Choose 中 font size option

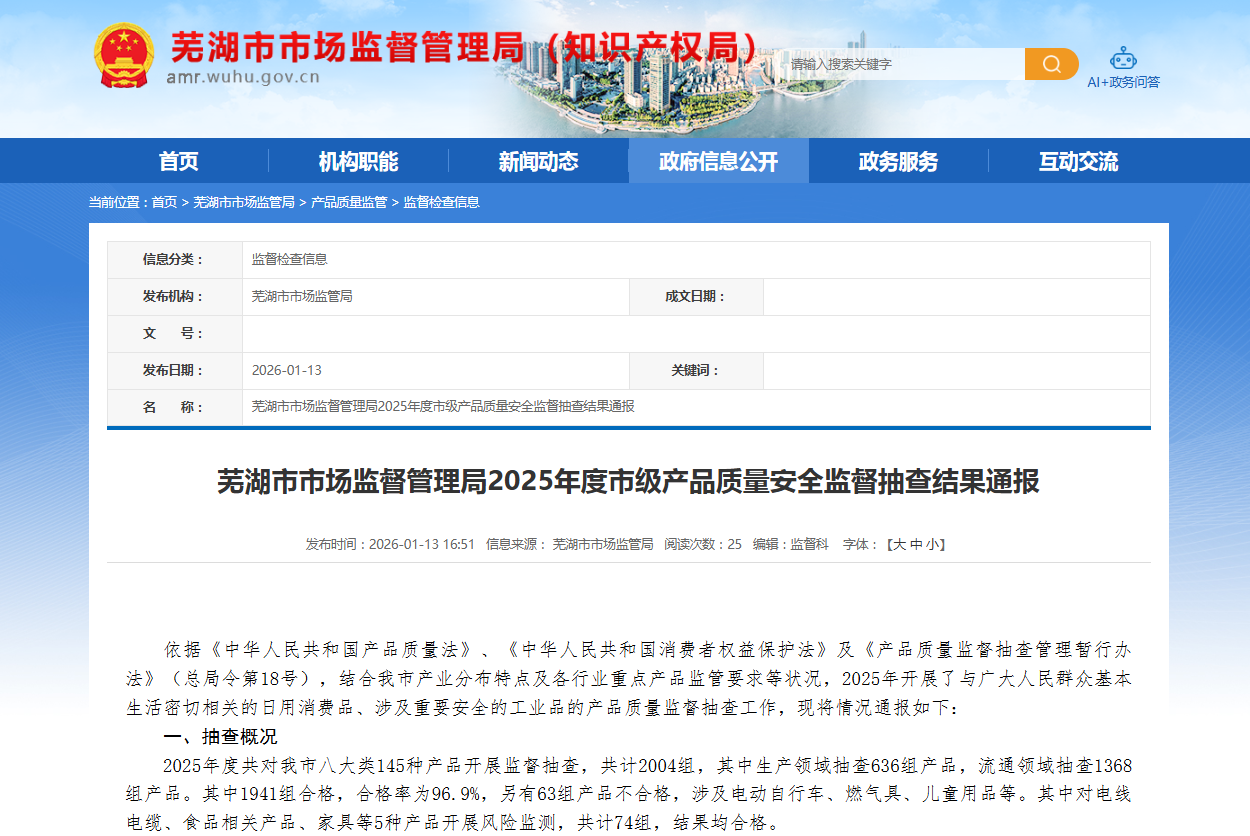[x=915, y=544]
